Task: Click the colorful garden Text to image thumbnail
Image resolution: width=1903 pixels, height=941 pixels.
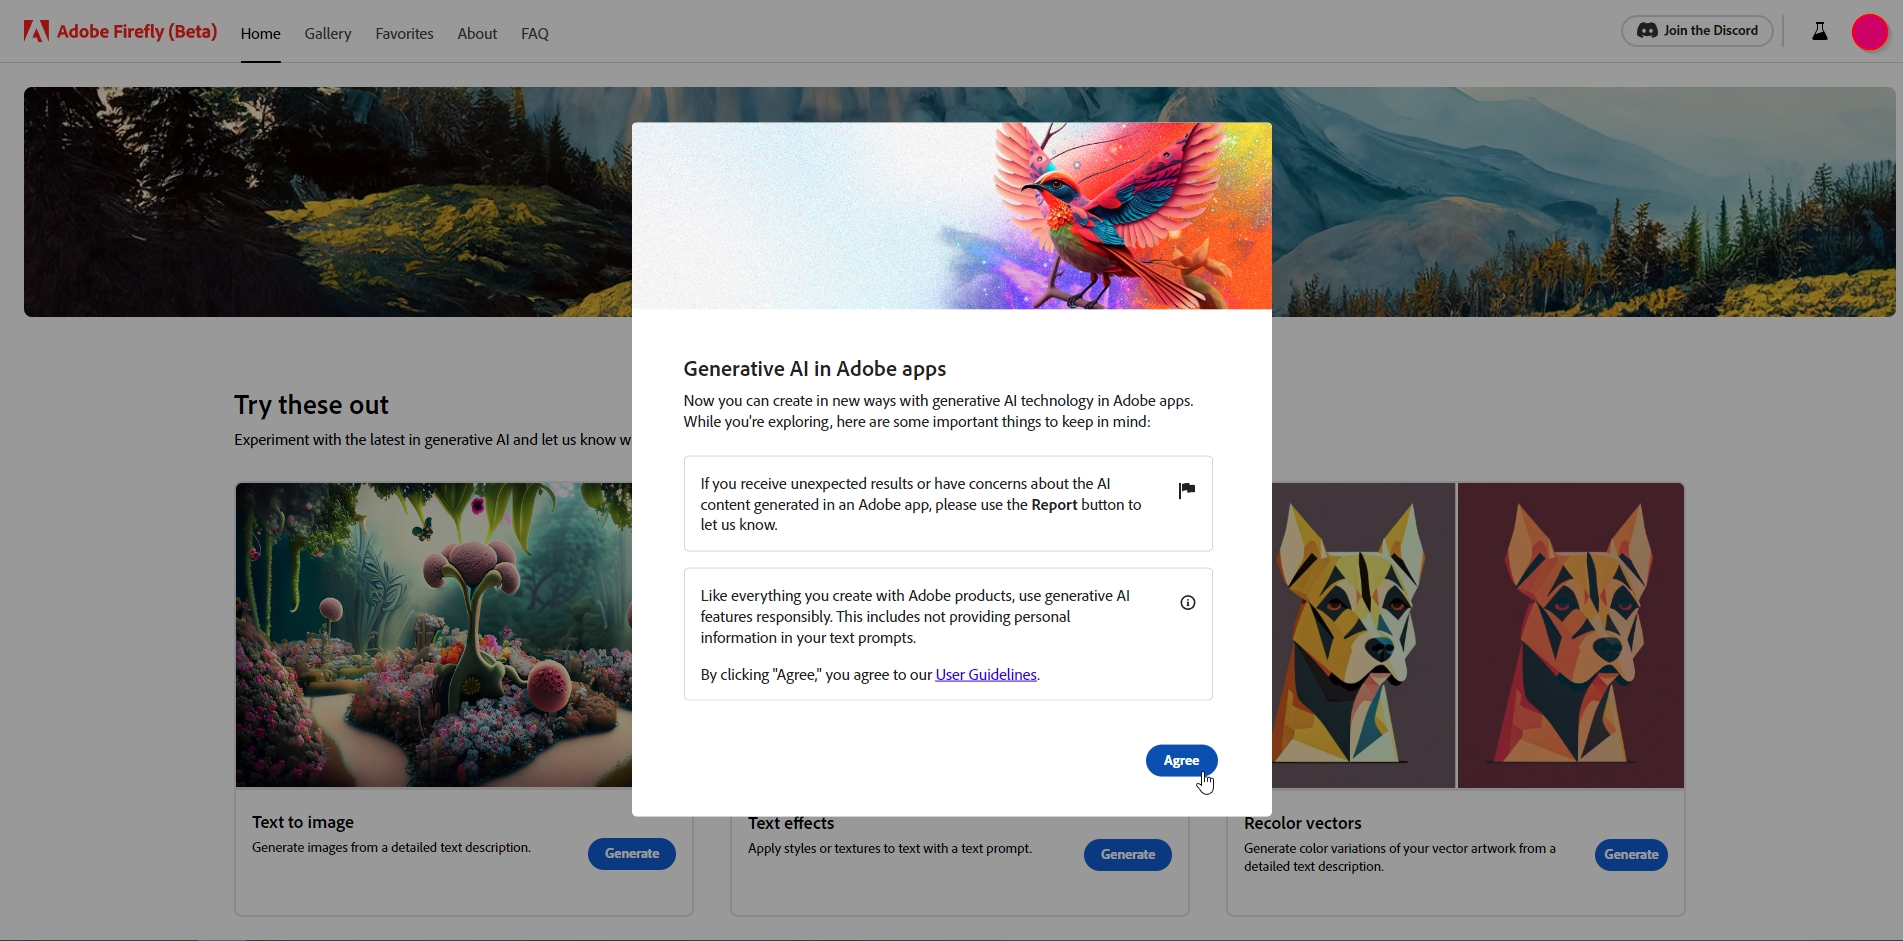Action: (x=420, y=634)
